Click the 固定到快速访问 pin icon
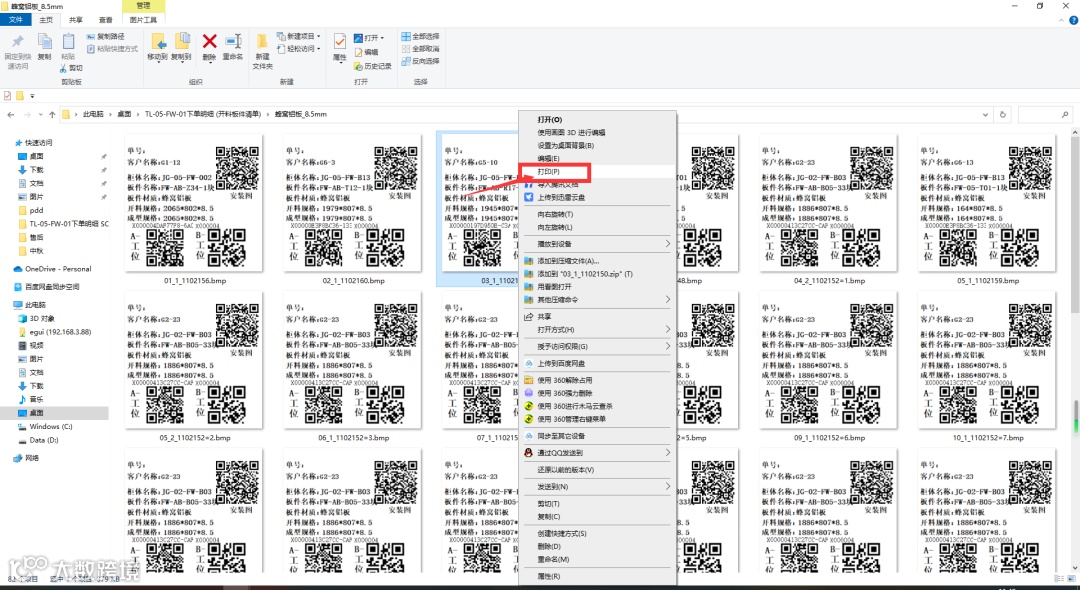 click(x=18, y=43)
